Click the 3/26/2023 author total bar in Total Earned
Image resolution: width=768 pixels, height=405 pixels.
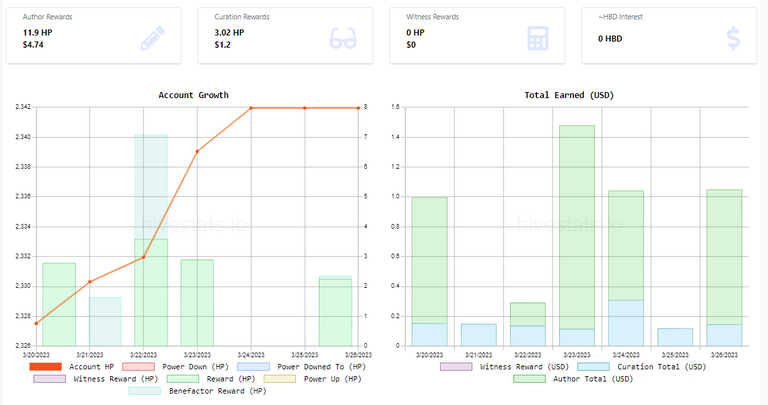coord(724,257)
